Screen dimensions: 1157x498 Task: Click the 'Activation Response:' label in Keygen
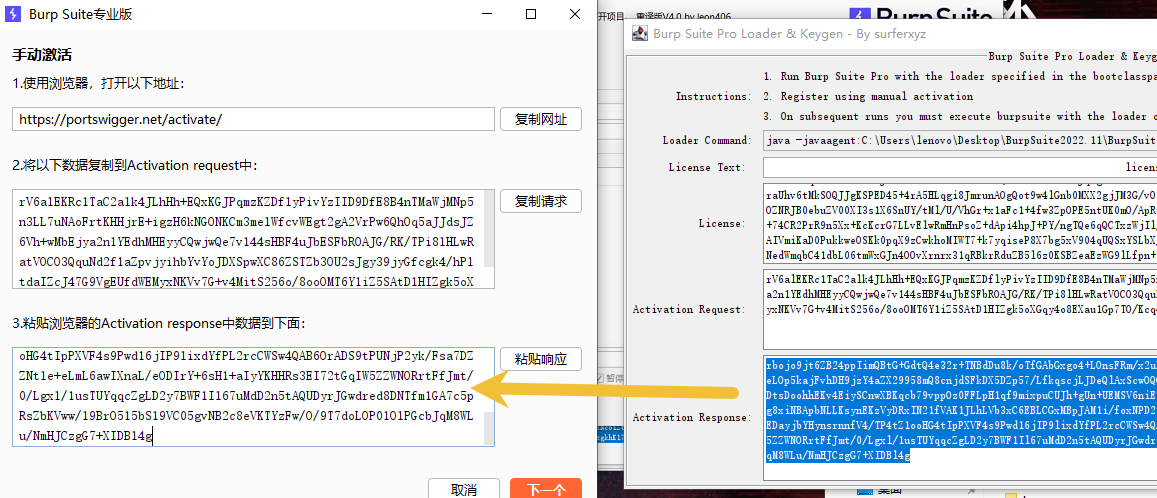click(x=692, y=418)
